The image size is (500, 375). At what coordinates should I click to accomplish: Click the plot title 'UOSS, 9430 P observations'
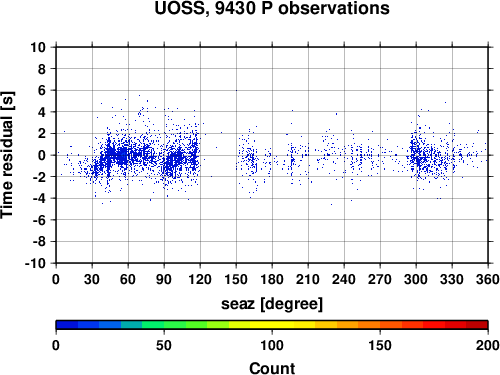tap(272, 8)
